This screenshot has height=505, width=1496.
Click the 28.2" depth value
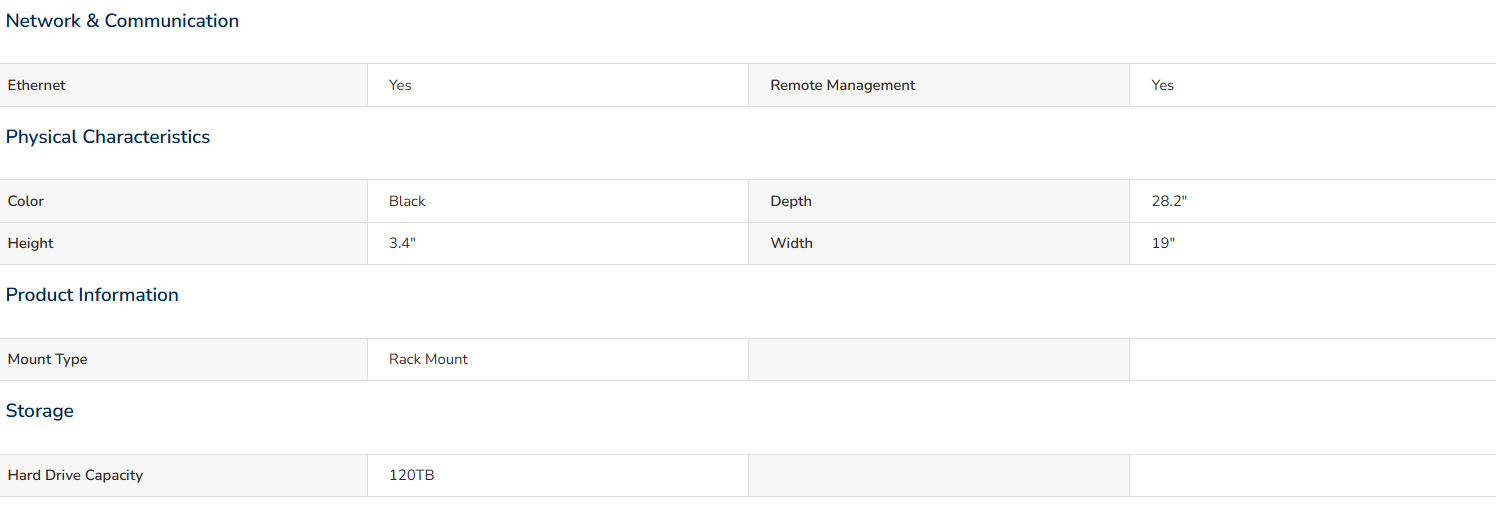point(1169,201)
